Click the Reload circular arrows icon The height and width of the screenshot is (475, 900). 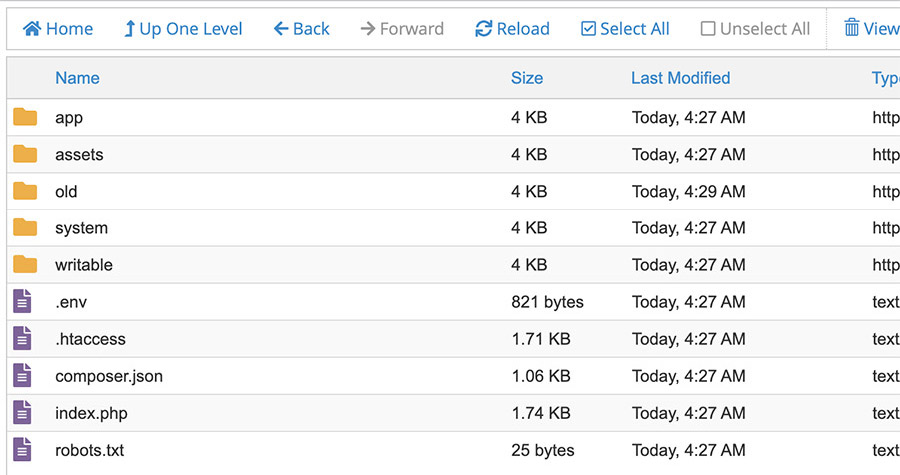[x=484, y=29]
